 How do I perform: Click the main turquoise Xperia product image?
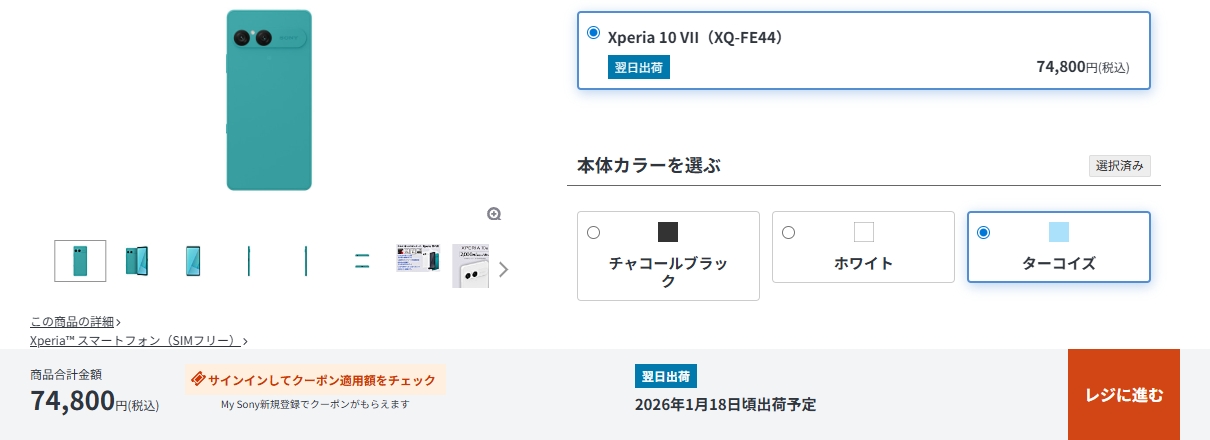click(x=269, y=100)
